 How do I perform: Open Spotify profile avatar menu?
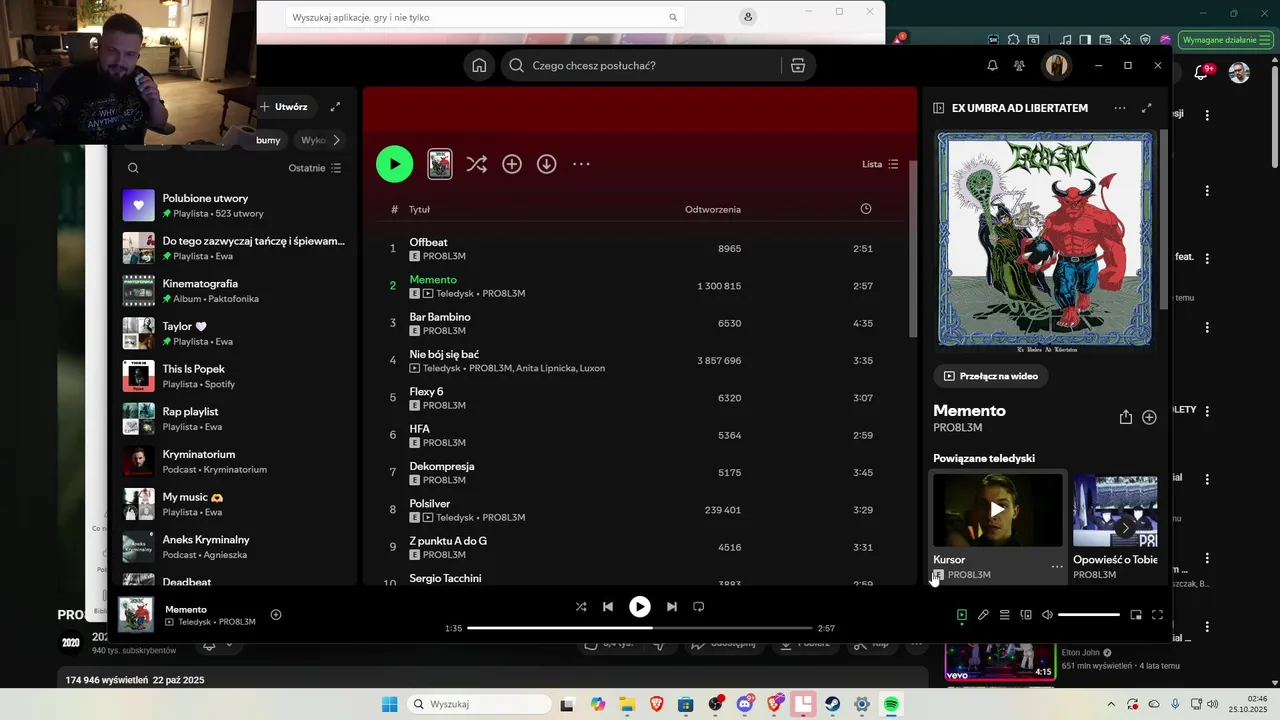pyautogui.click(x=1056, y=65)
